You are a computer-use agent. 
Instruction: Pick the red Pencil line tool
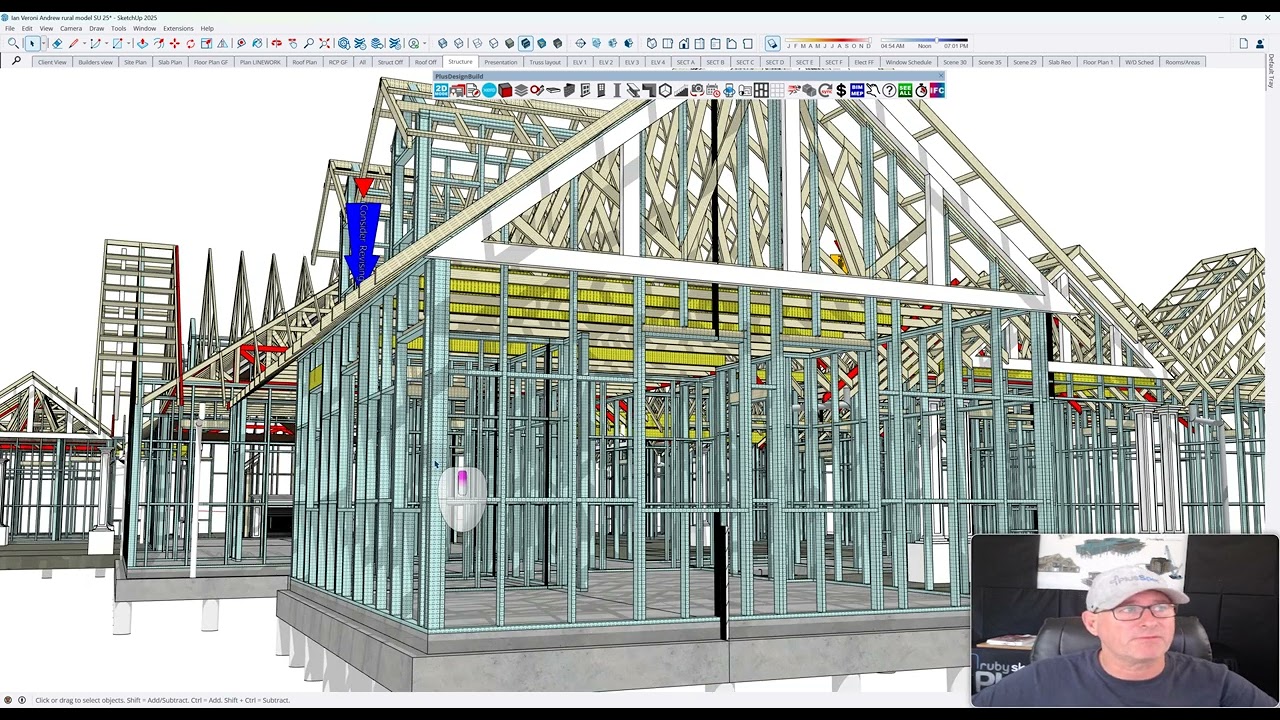(73, 43)
